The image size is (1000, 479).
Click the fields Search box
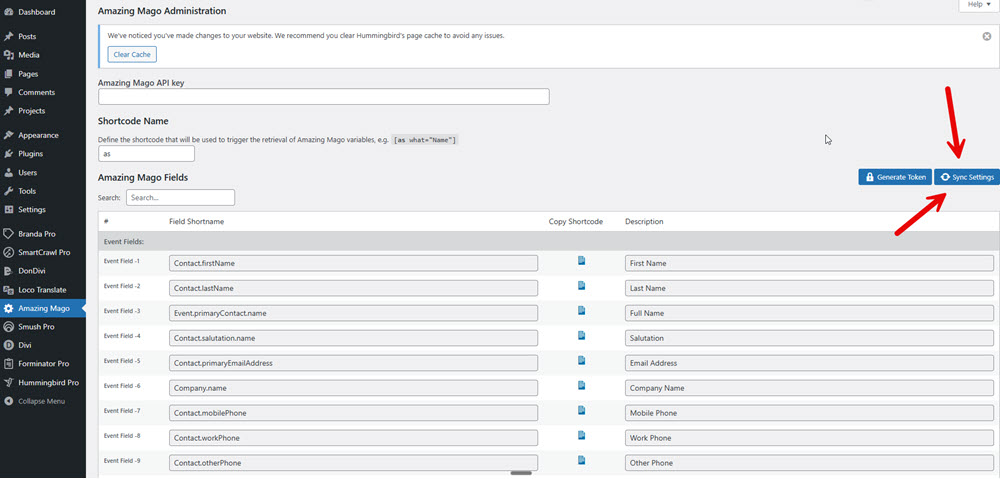[180, 198]
